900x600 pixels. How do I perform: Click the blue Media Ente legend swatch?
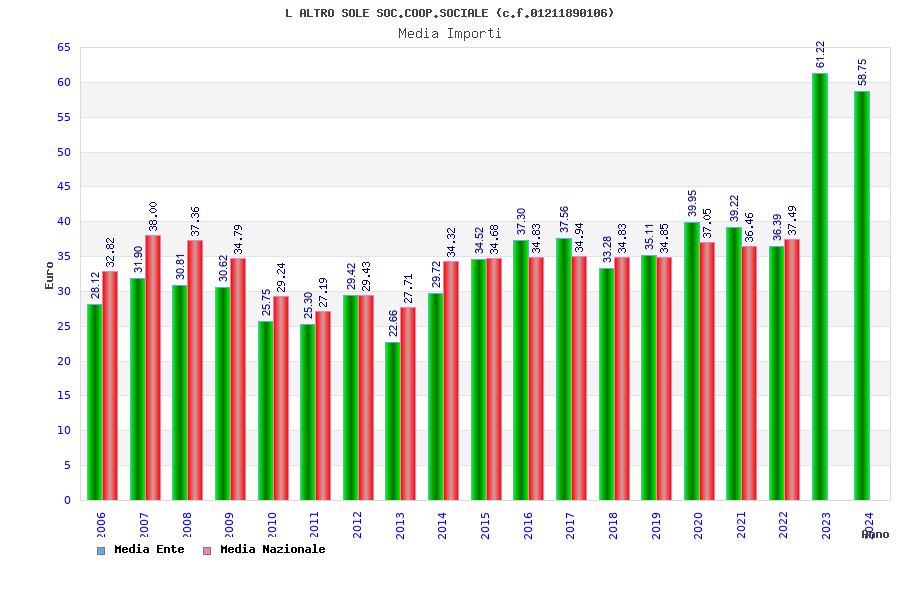(x=101, y=551)
